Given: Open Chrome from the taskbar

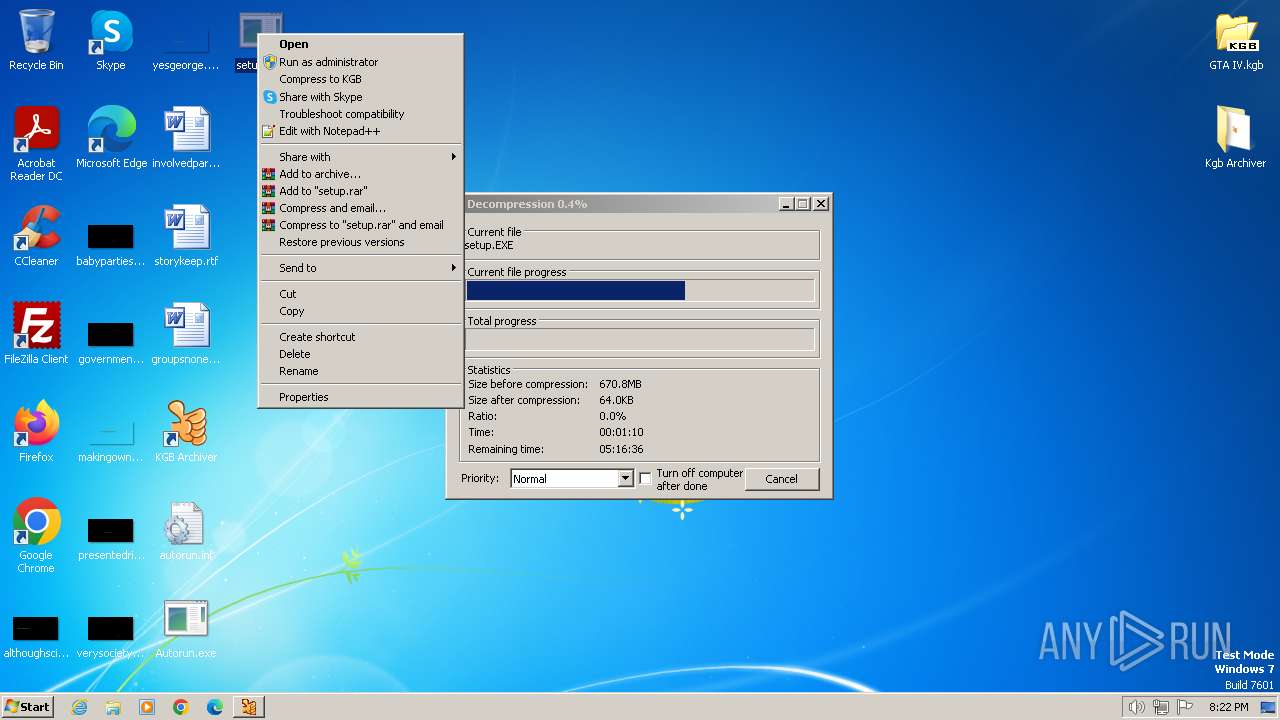Looking at the screenshot, I should [181, 707].
